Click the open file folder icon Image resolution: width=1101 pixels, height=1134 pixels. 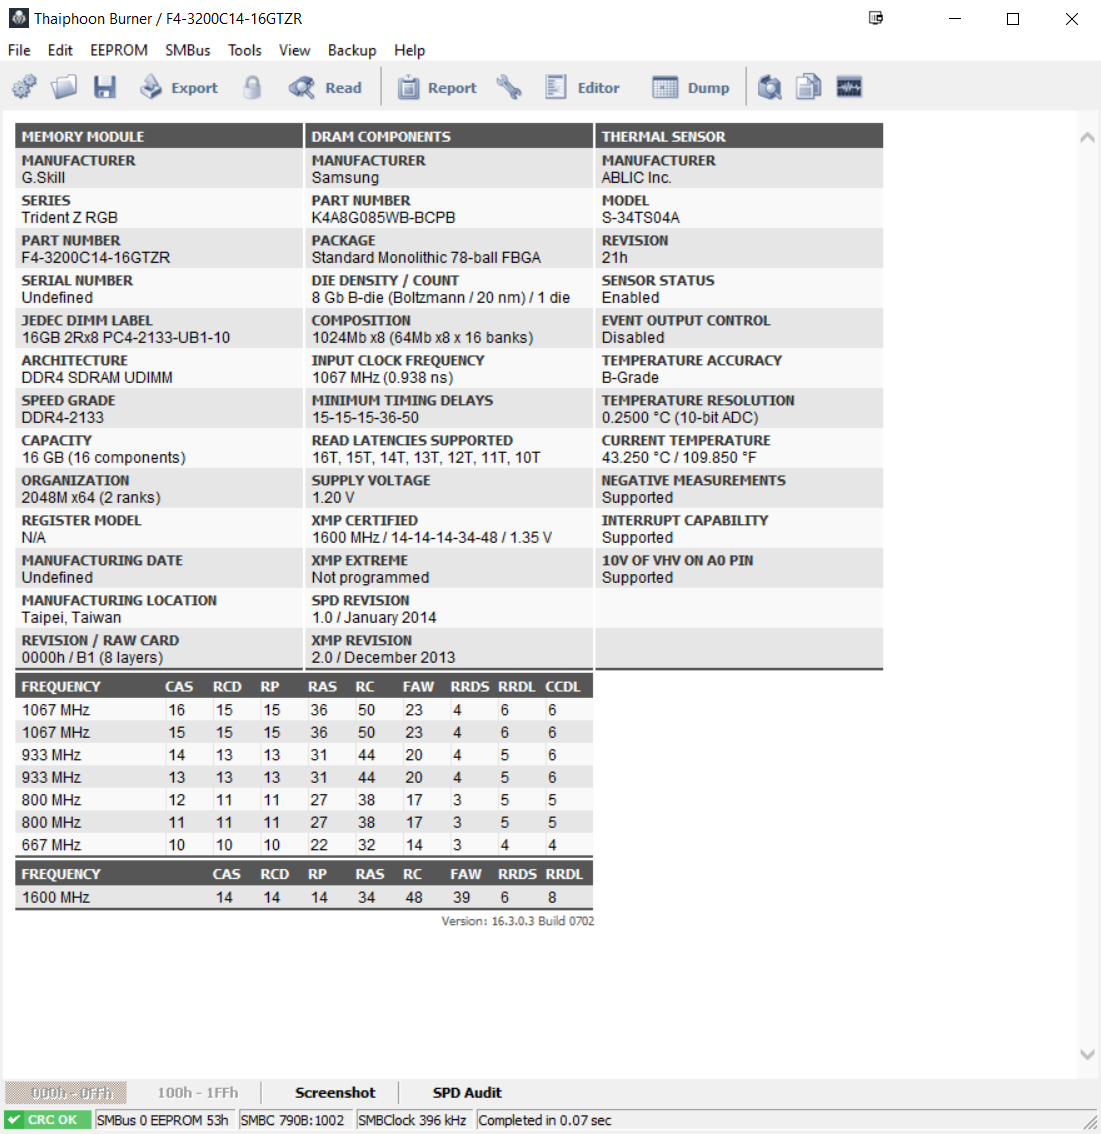[x=64, y=88]
